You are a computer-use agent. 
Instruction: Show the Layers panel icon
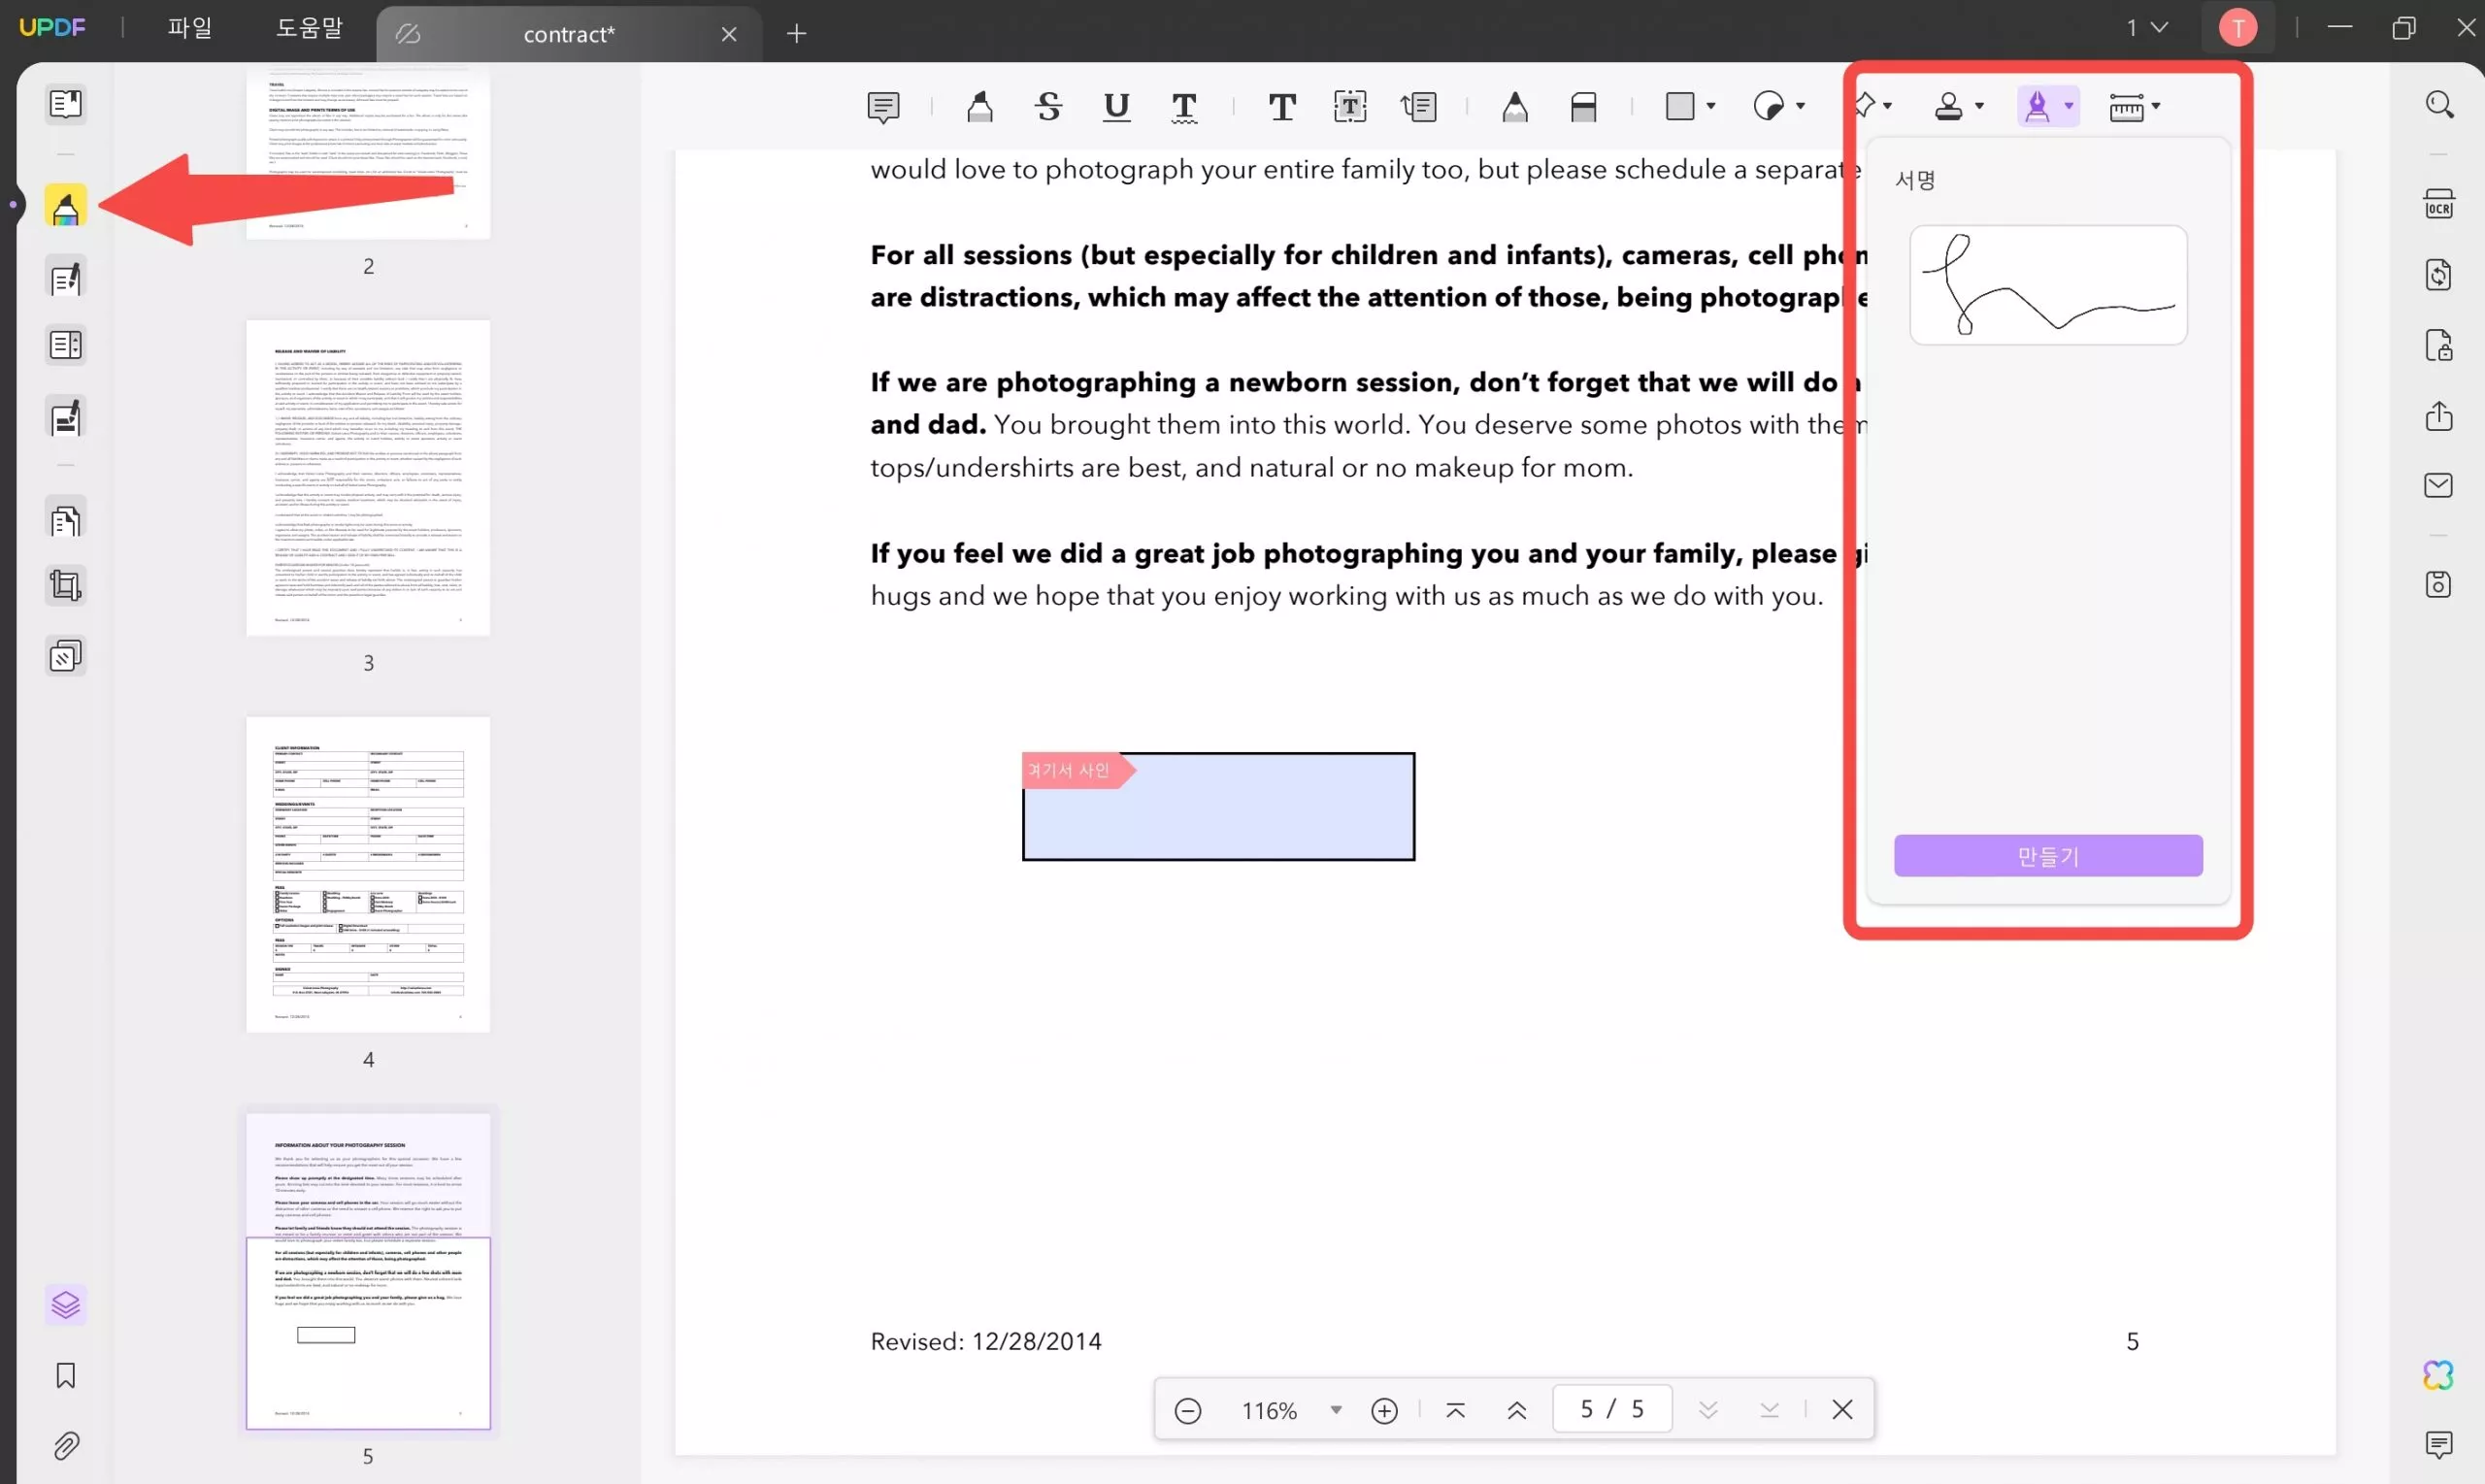tap(66, 1305)
